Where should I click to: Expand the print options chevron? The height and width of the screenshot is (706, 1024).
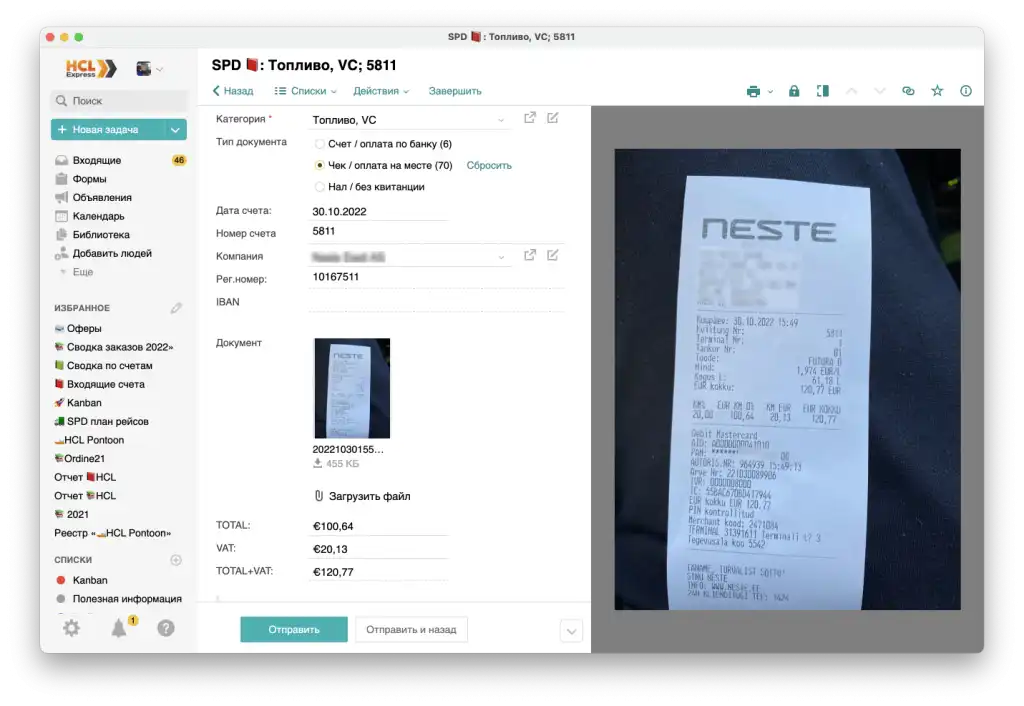pyautogui.click(x=771, y=92)
